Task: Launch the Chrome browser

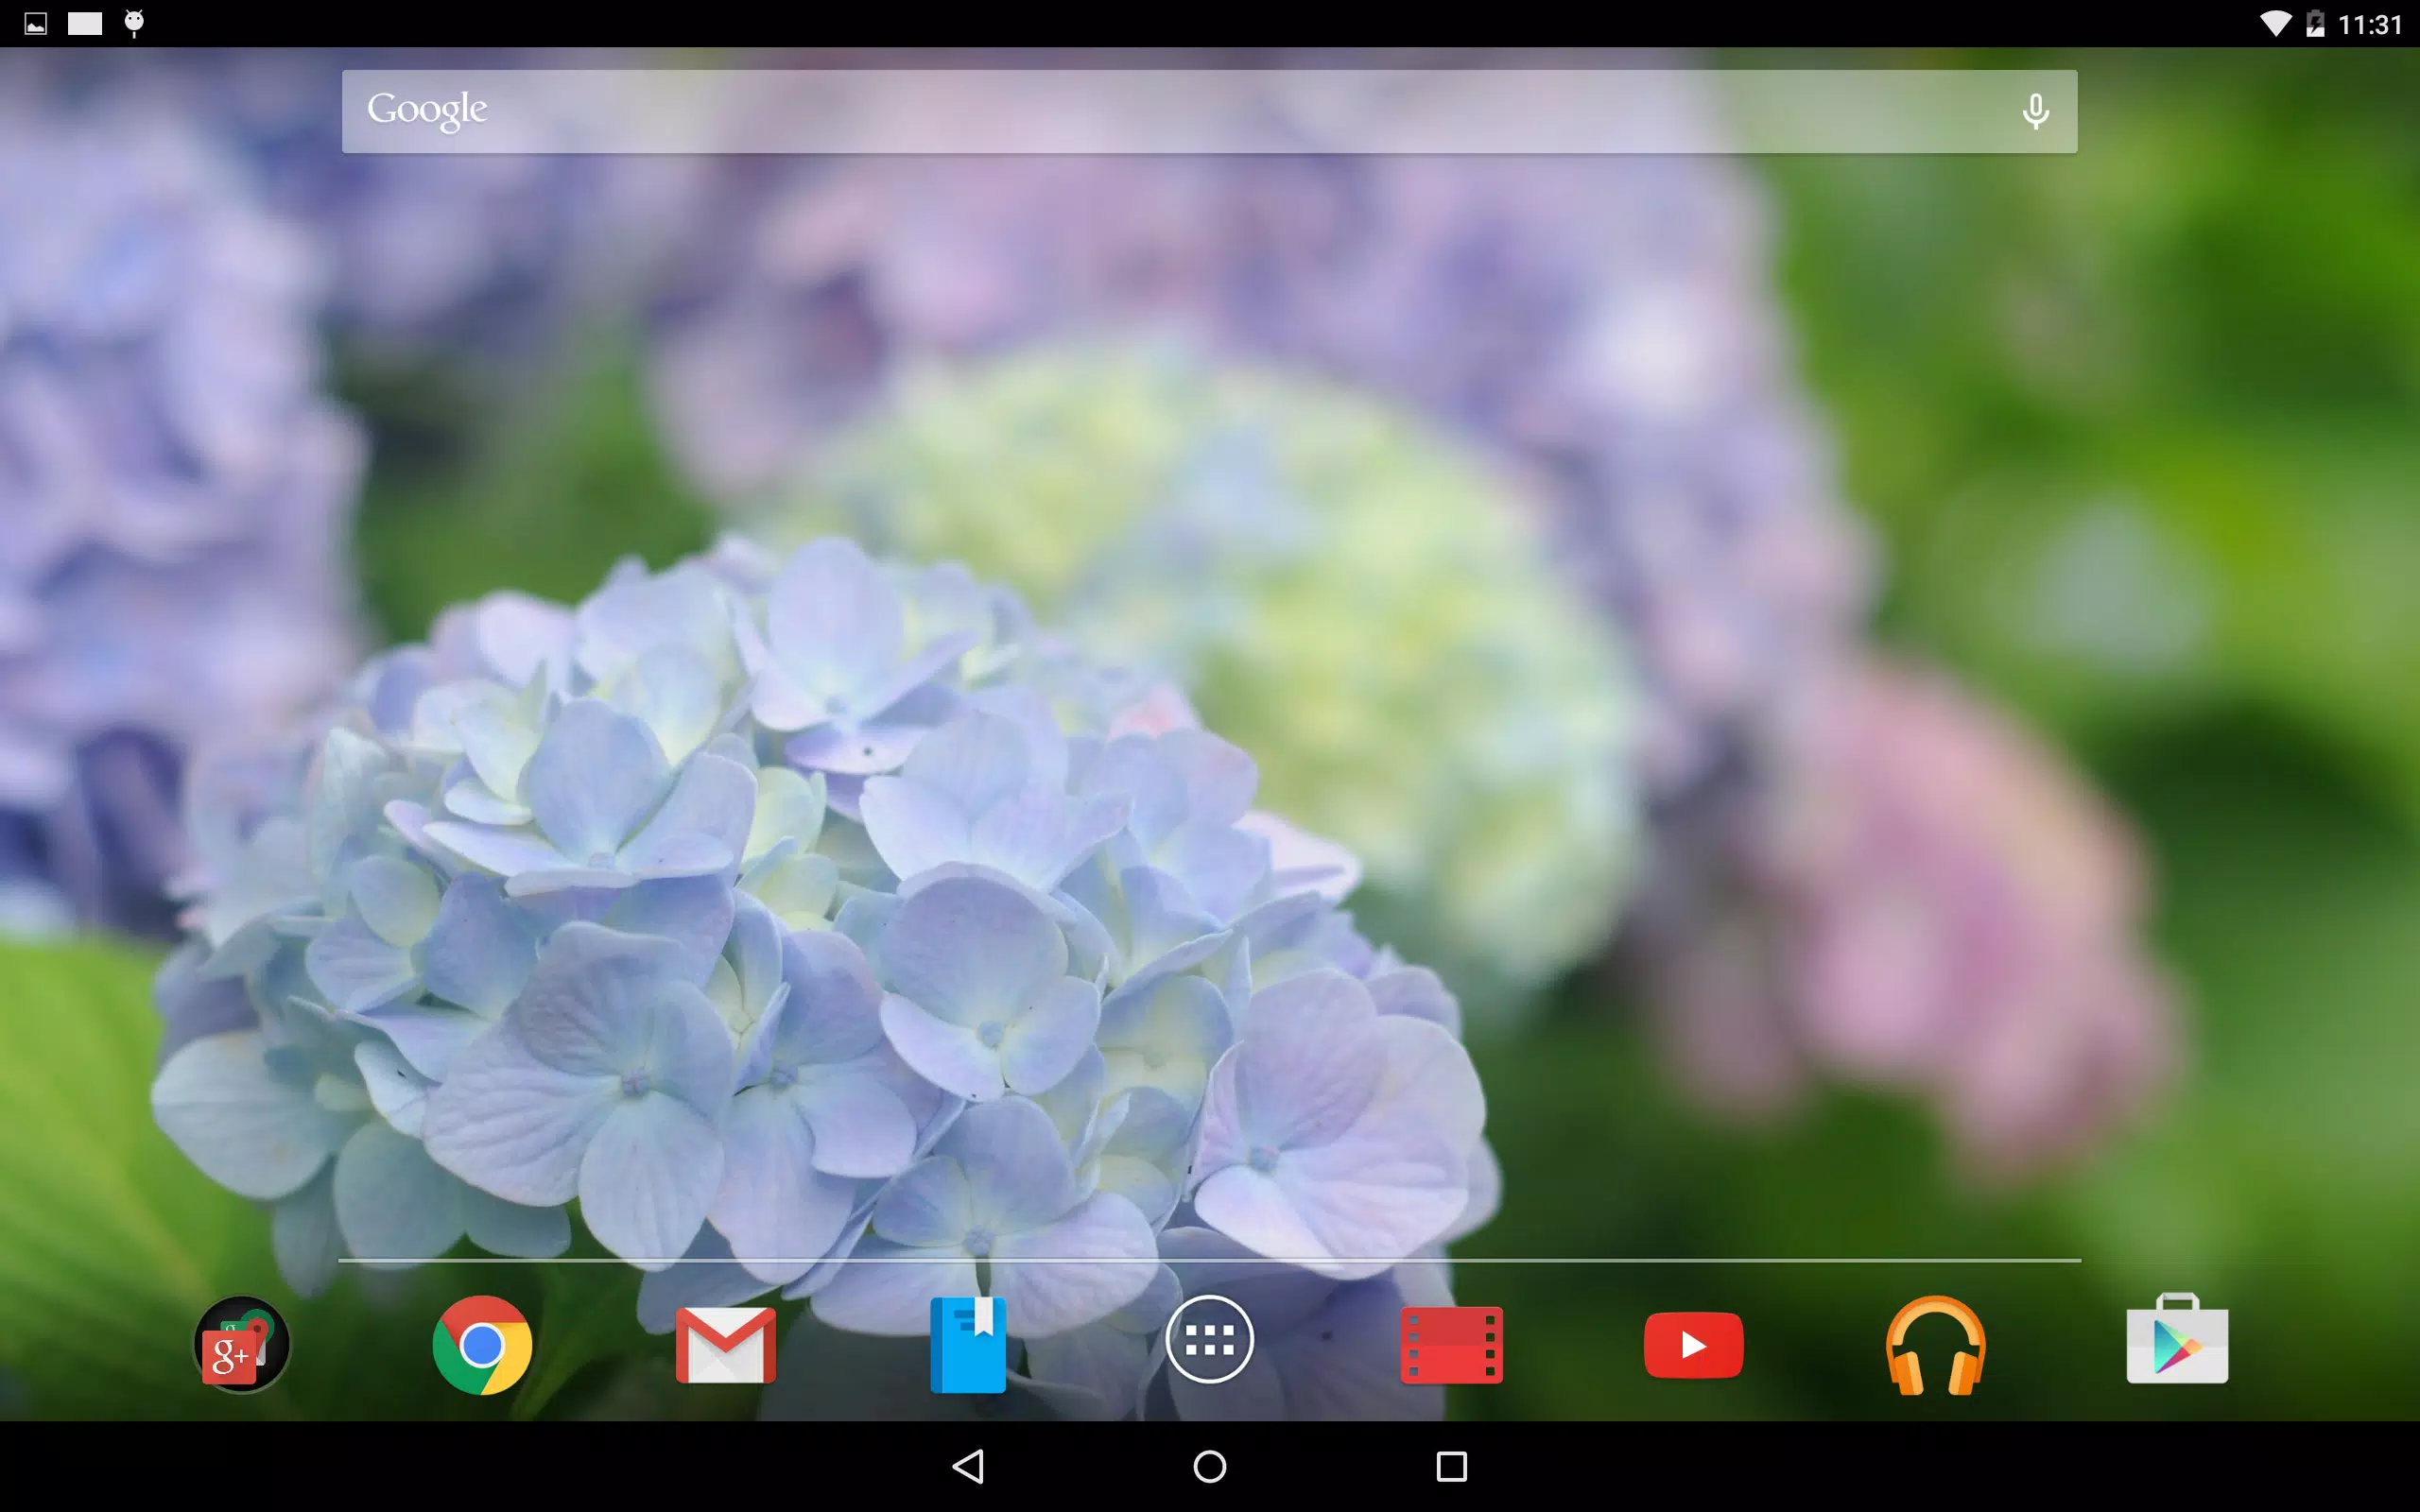Action: pos(482,1344)
